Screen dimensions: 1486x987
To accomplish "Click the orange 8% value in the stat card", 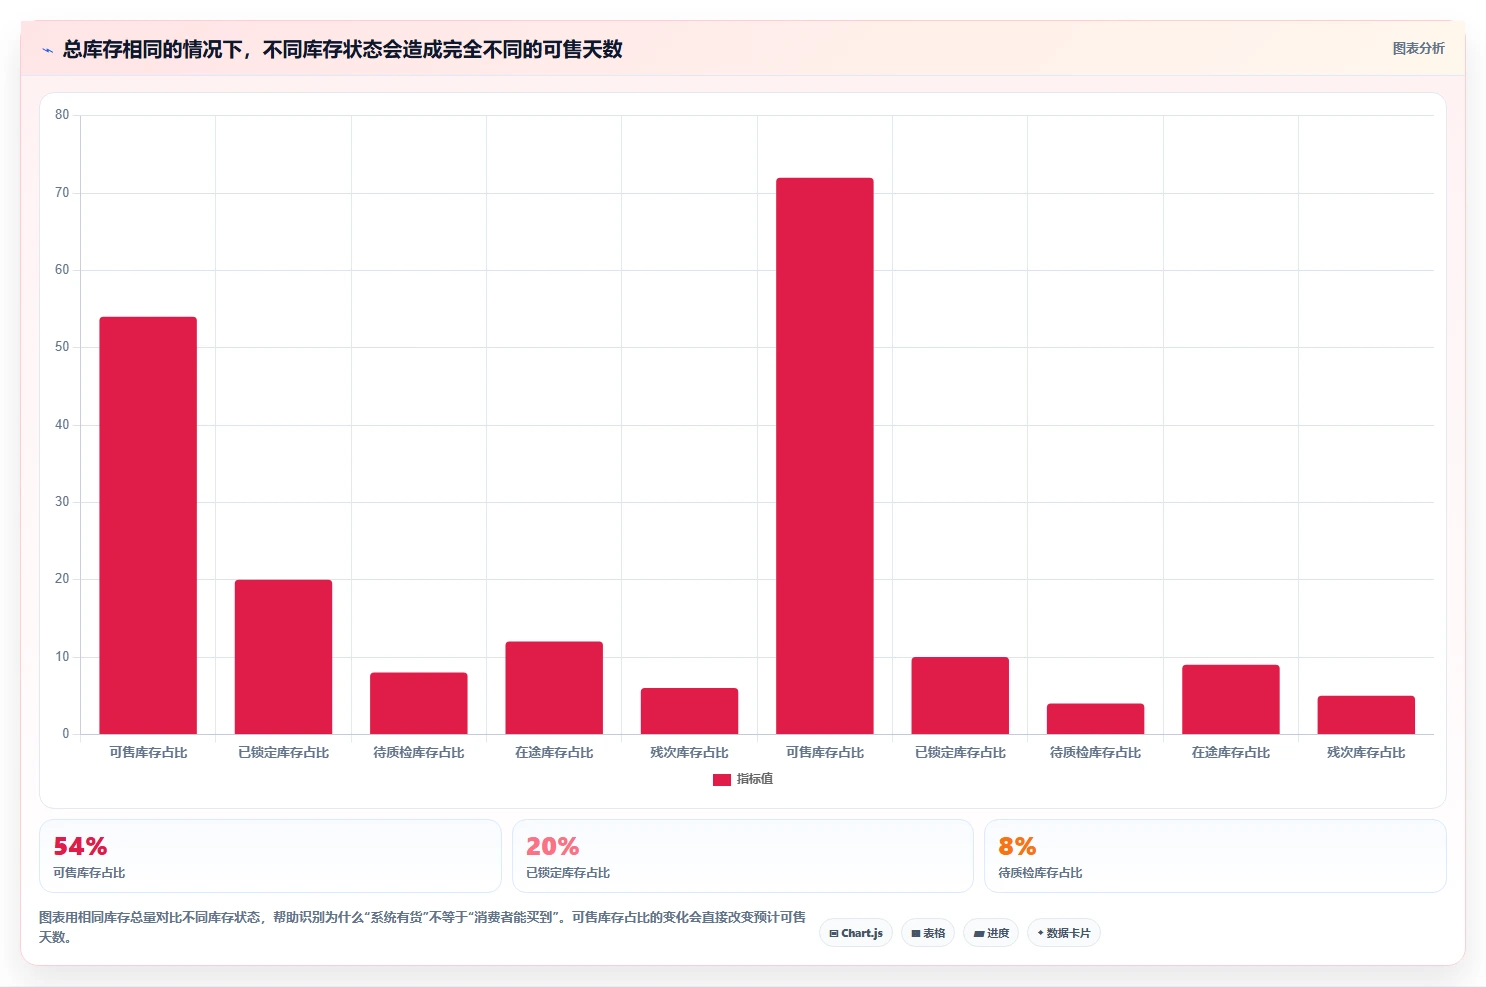I will coord(1017,847).
